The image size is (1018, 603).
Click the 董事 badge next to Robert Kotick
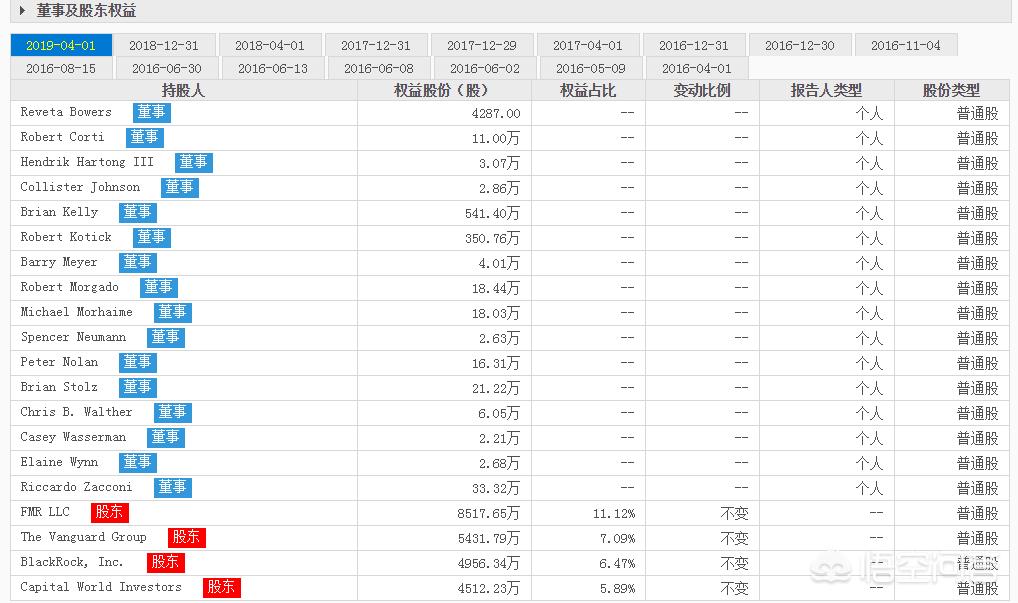pos(152,237)
